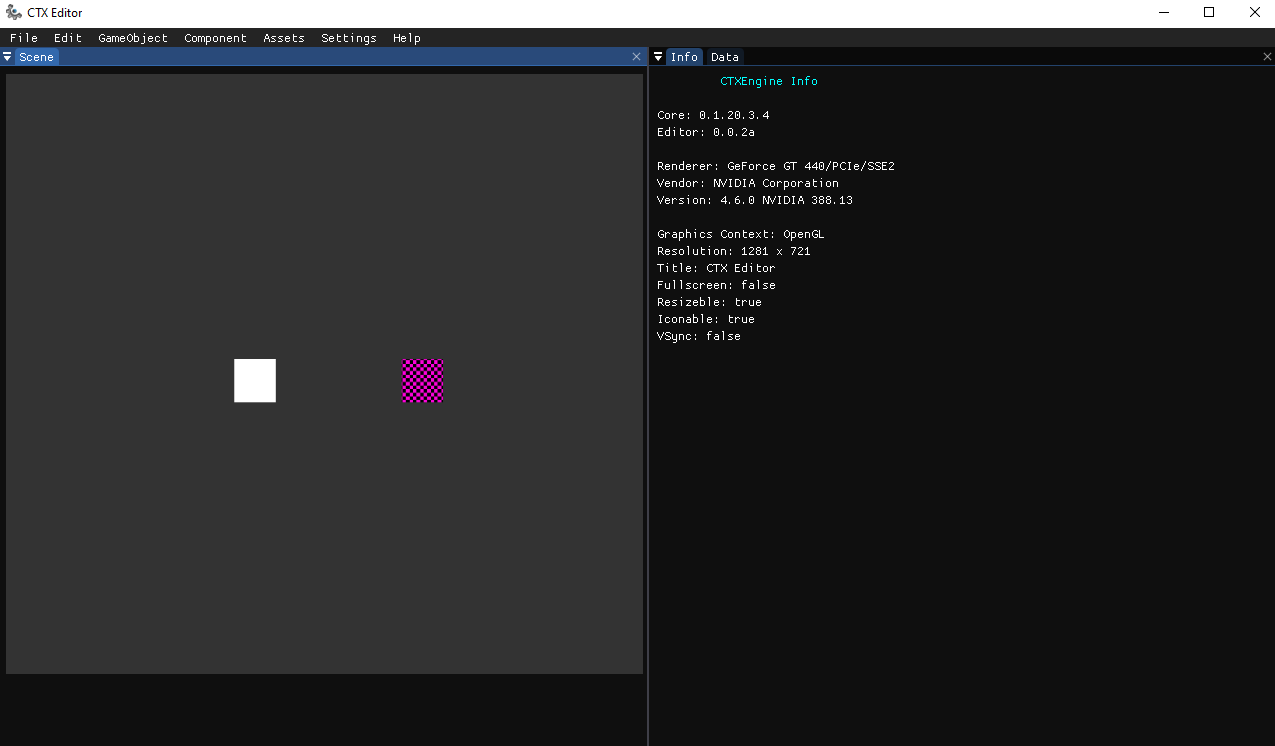Screen dimensions: 1275x746
Task: Close the Info/Data panel
Action: pos(1267,57)
